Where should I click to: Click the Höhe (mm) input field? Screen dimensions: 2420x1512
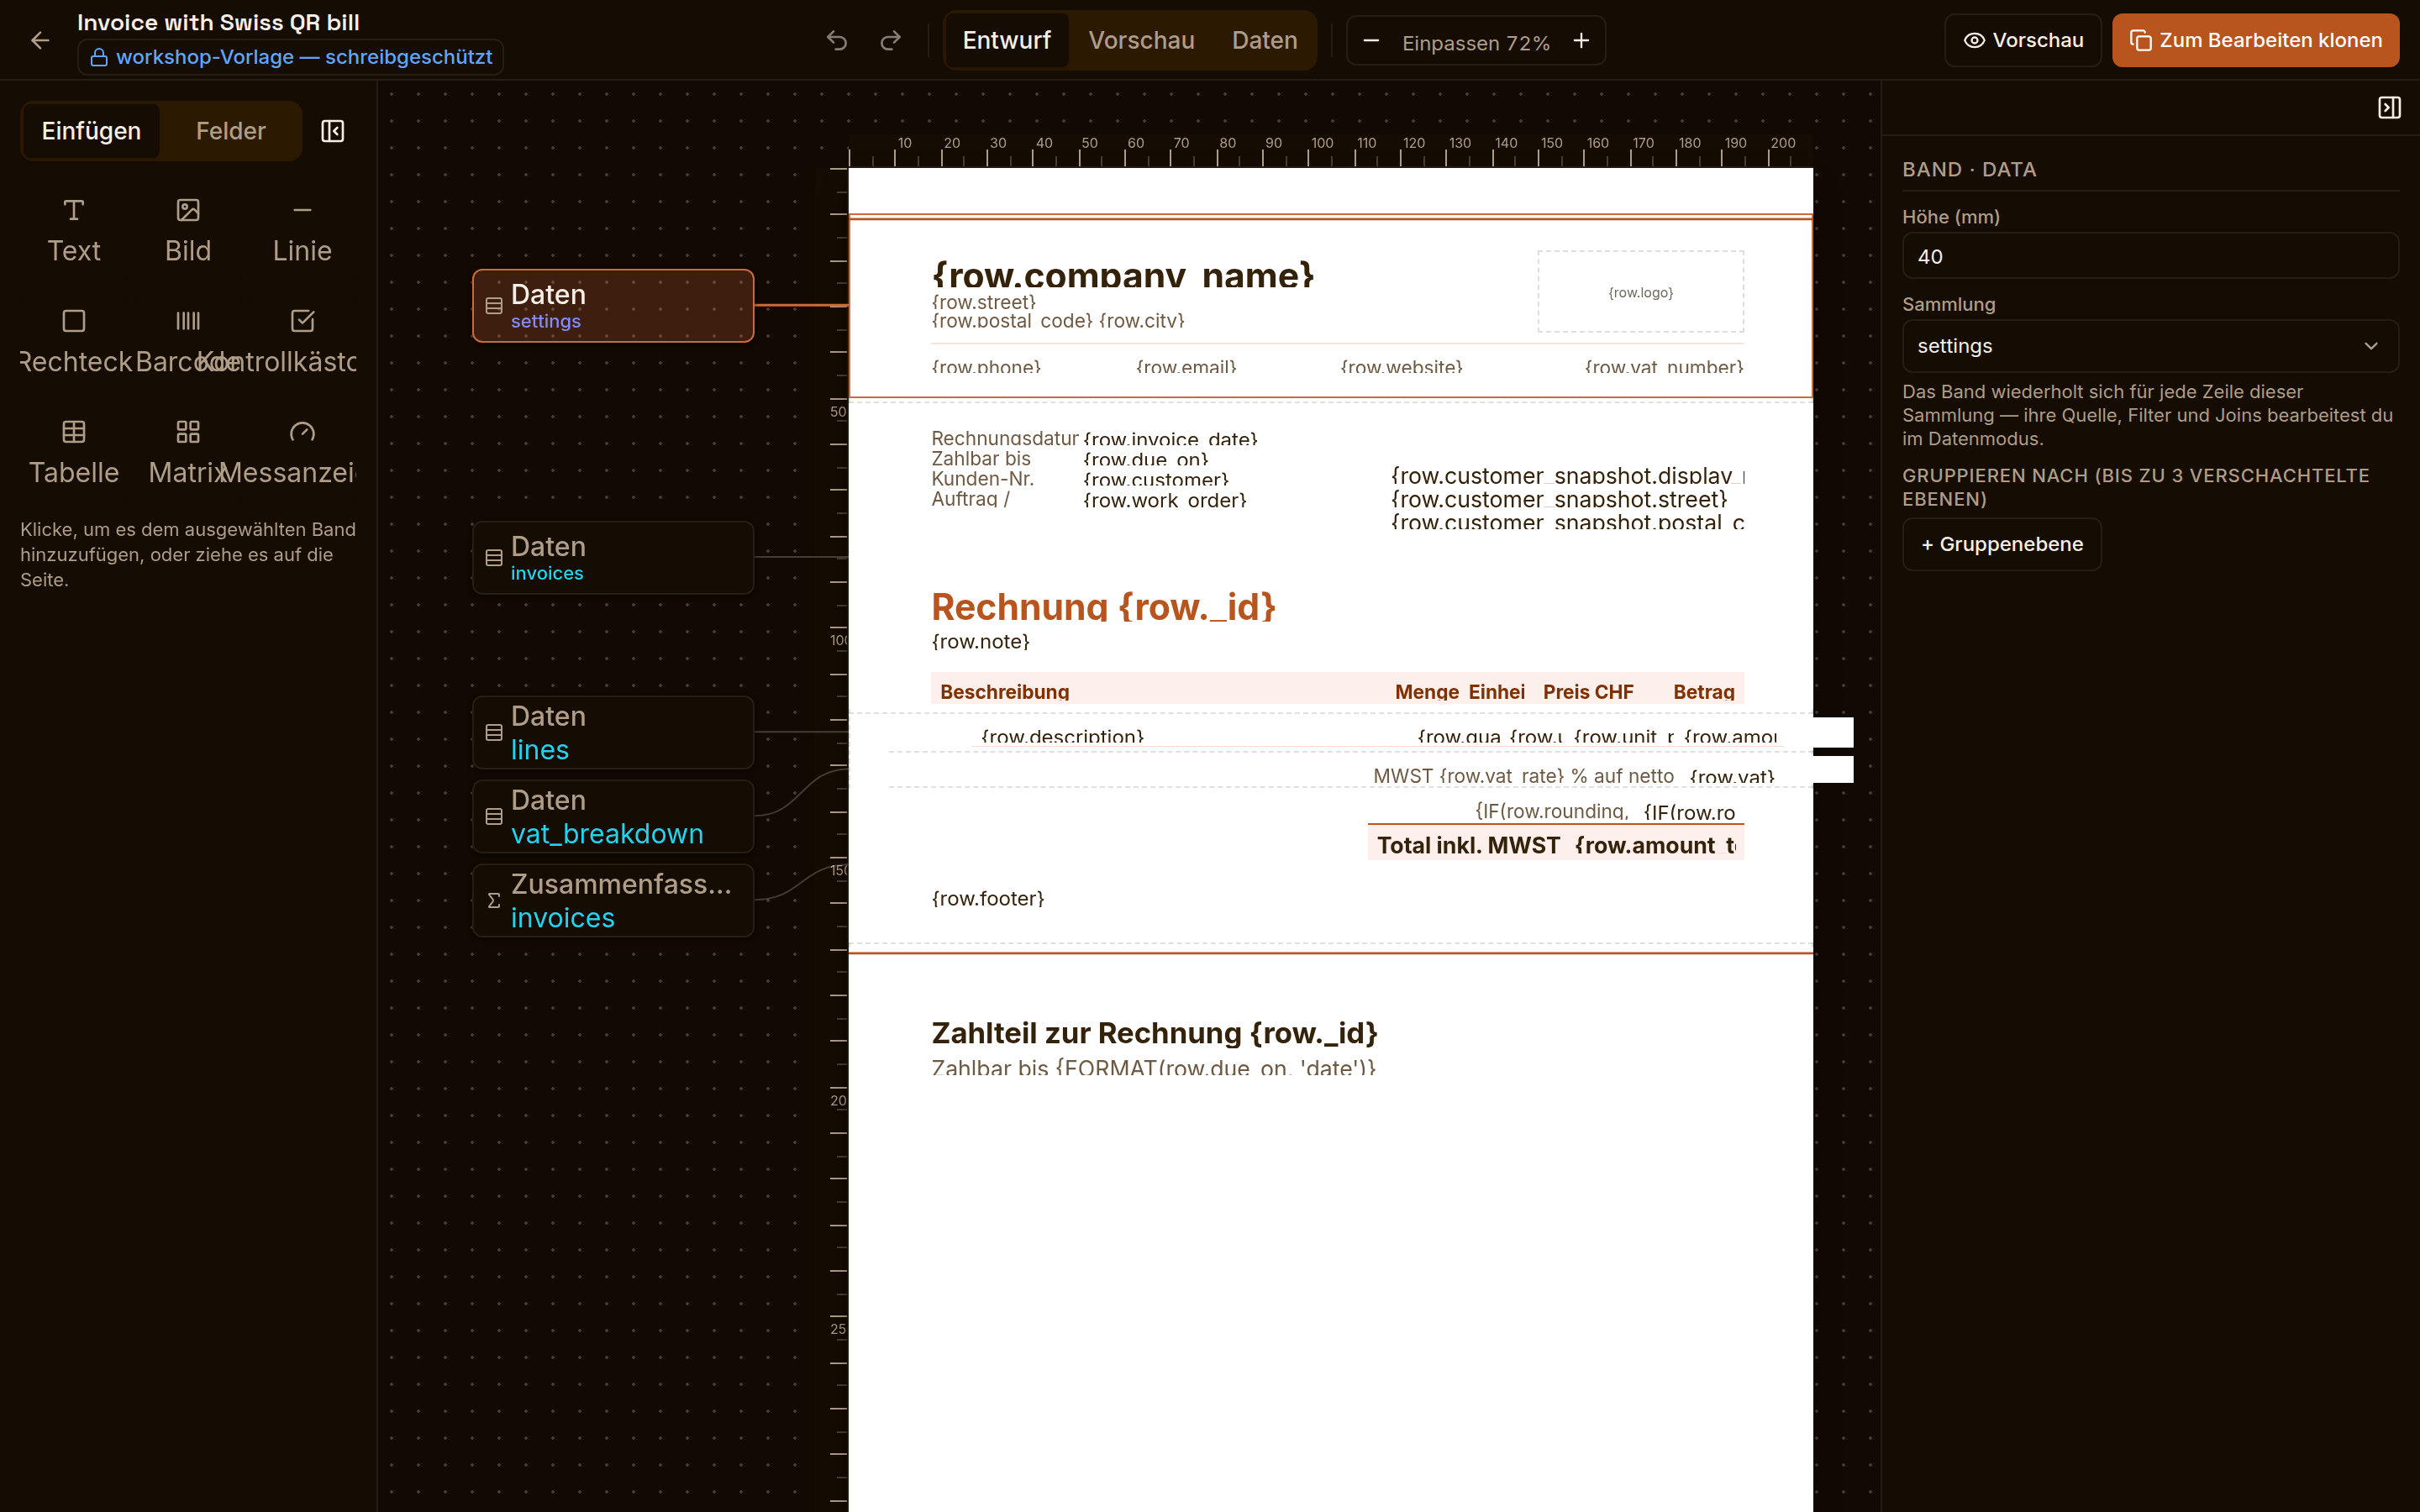tap(2150, 256)
